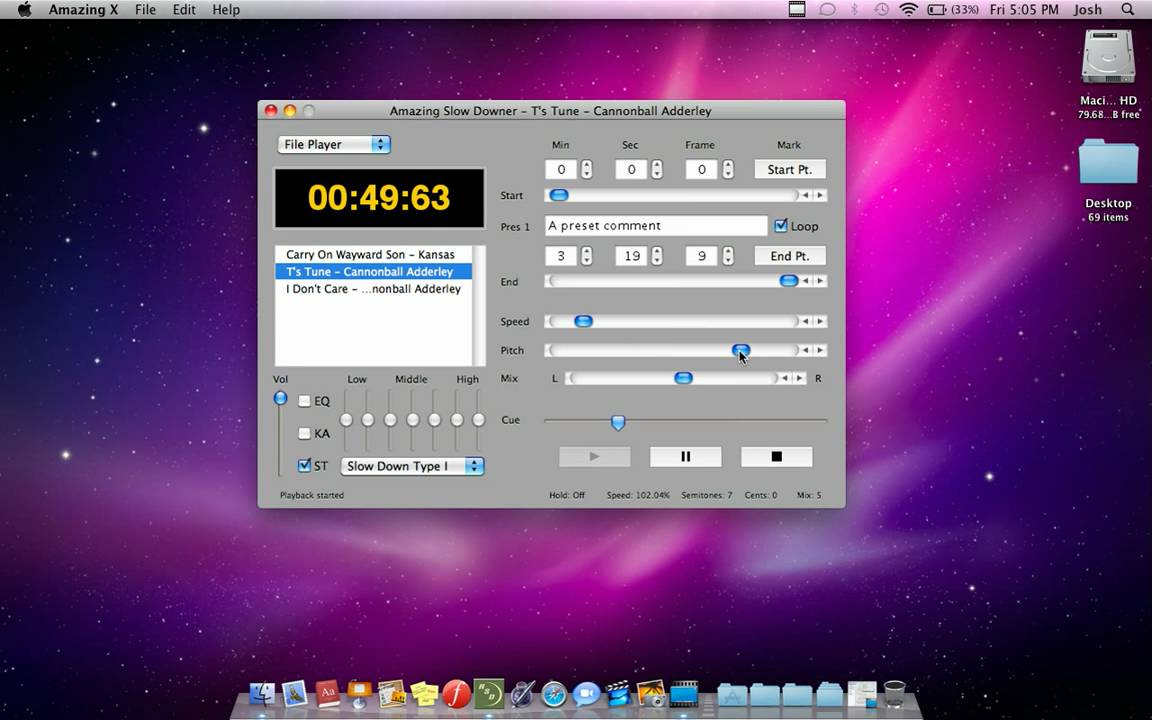Nudge the Start slider left with its arrow
Viewport: 1152px width, 720px height.
point(805,195)
